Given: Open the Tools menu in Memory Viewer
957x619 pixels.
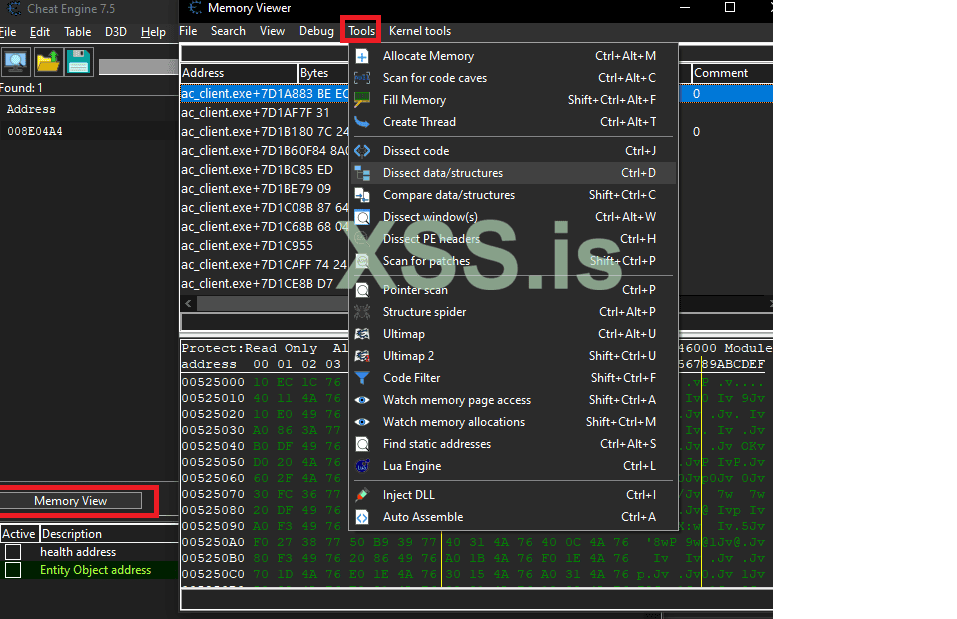Looking at the screenshot, I should click(361, 31).
